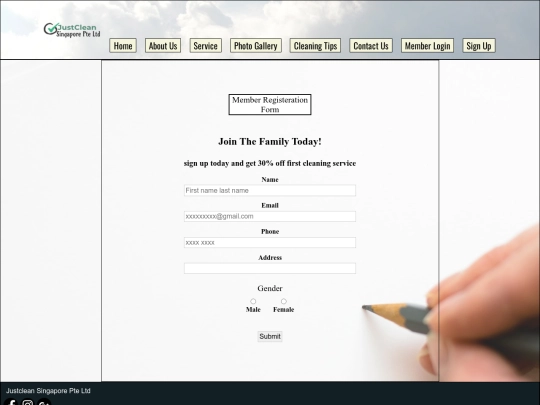Image resolution: width=540 pixels, height=405 pixels.
Task: Focus the Address input field
Action: [270, 268]
